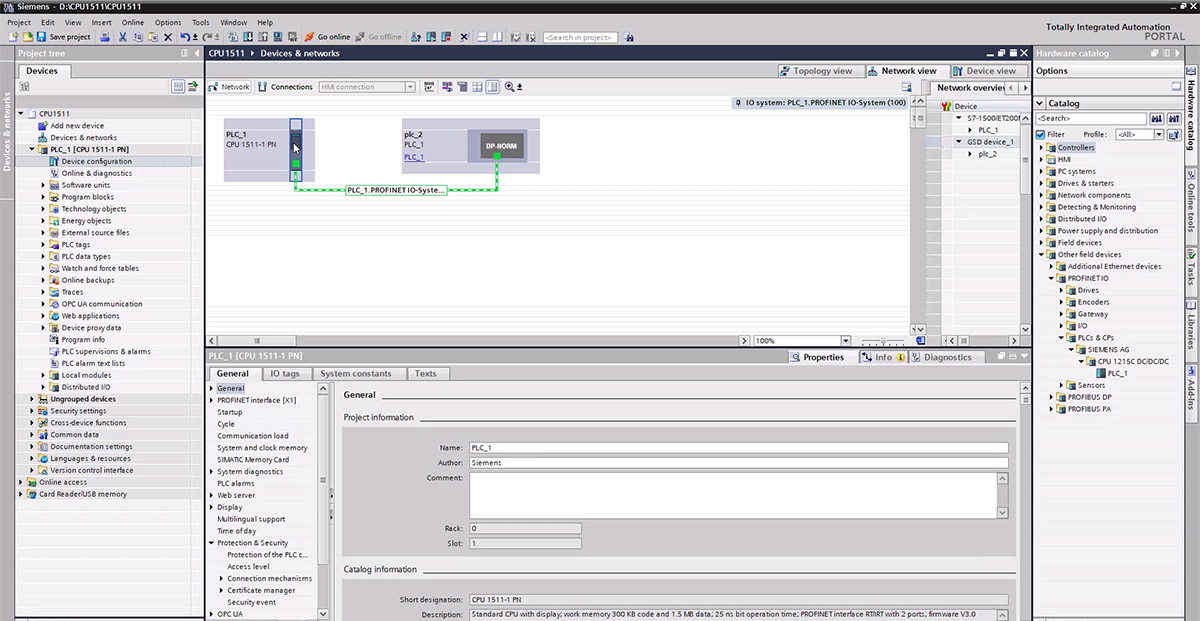Screen dimensions: 1200x621
Task: Open the HMI connection type dropdown
Action: [x=410, y=87]
